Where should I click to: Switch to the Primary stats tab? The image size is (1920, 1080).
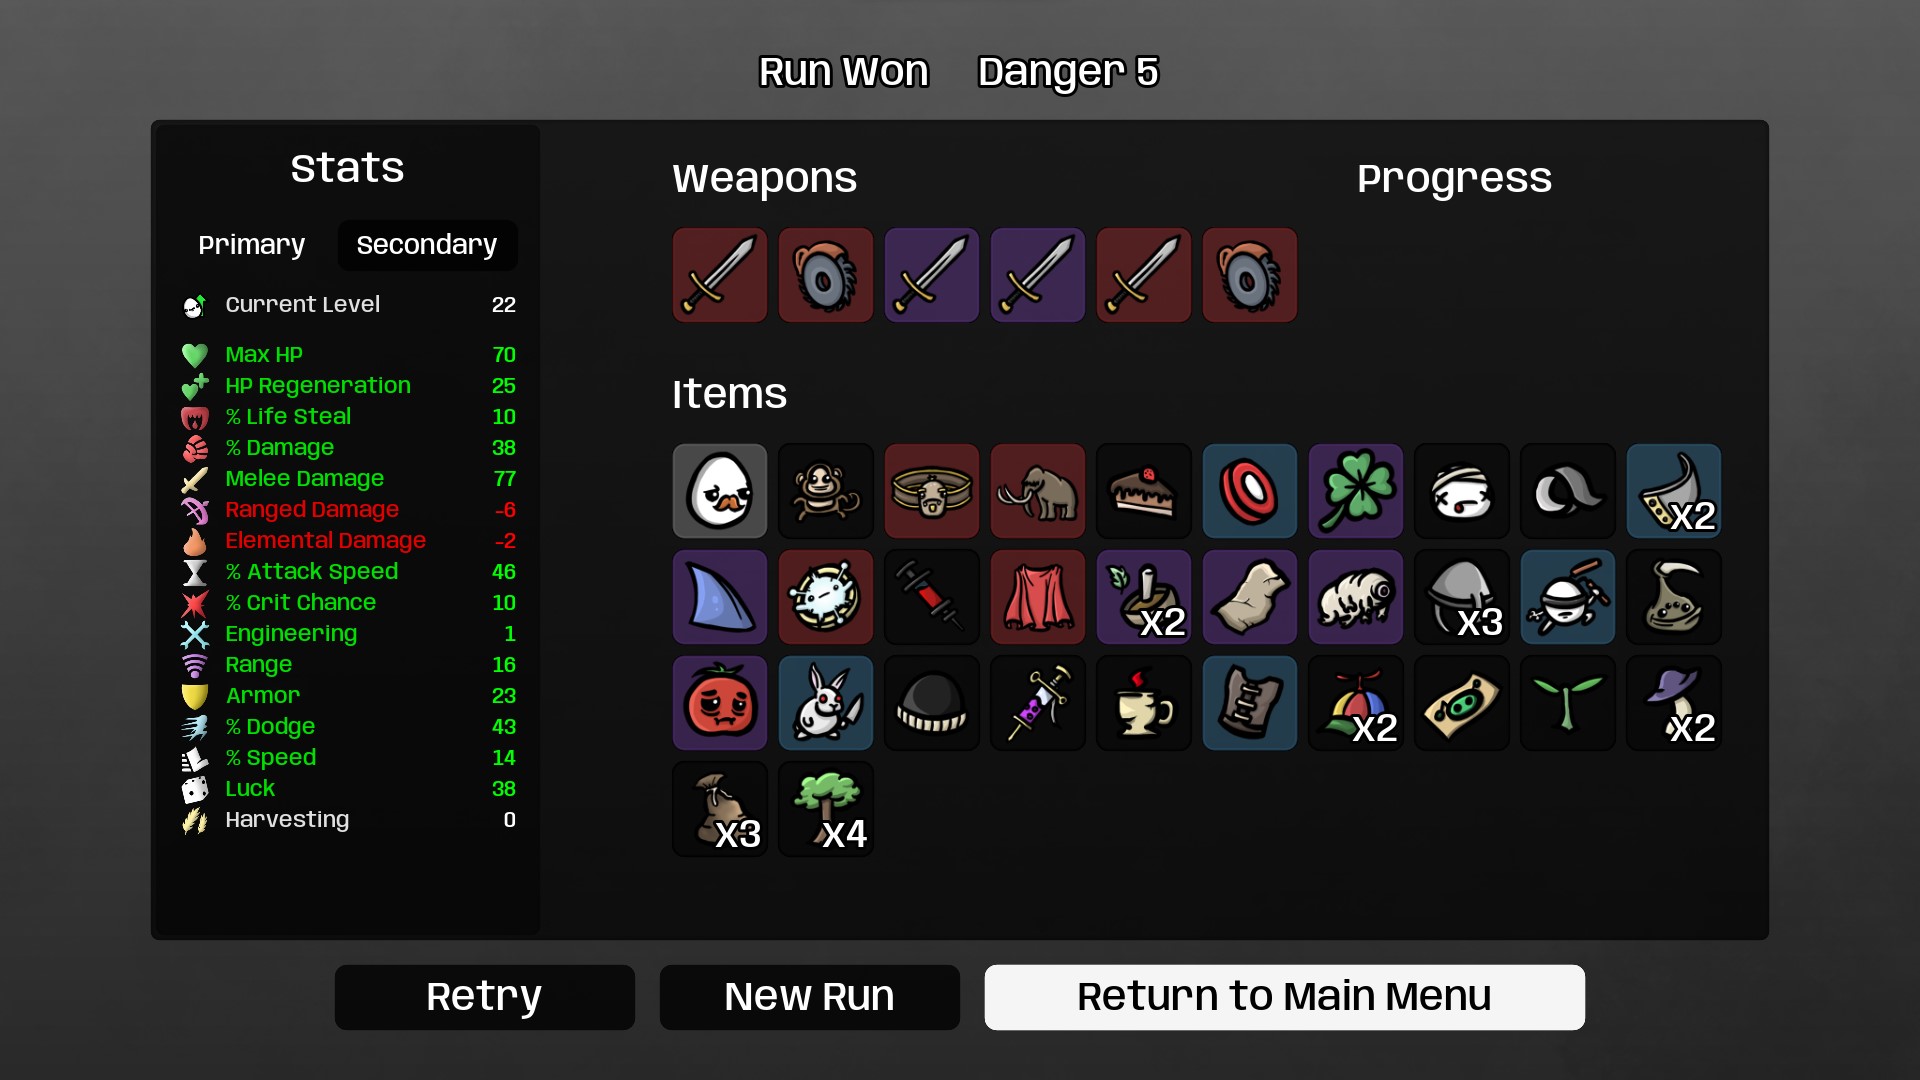[251, 245]
